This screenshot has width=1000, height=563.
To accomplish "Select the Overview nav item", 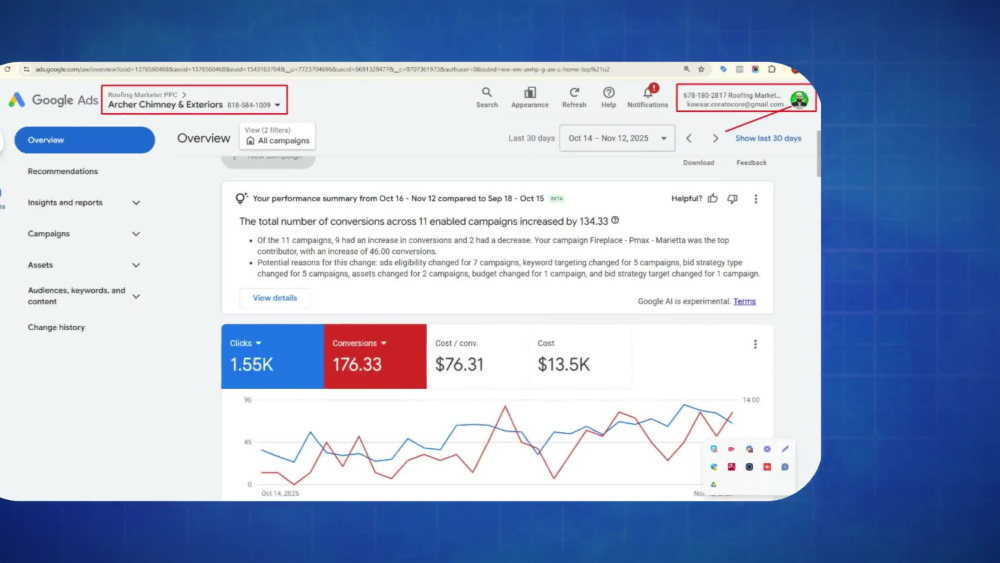I will point(84,140).
